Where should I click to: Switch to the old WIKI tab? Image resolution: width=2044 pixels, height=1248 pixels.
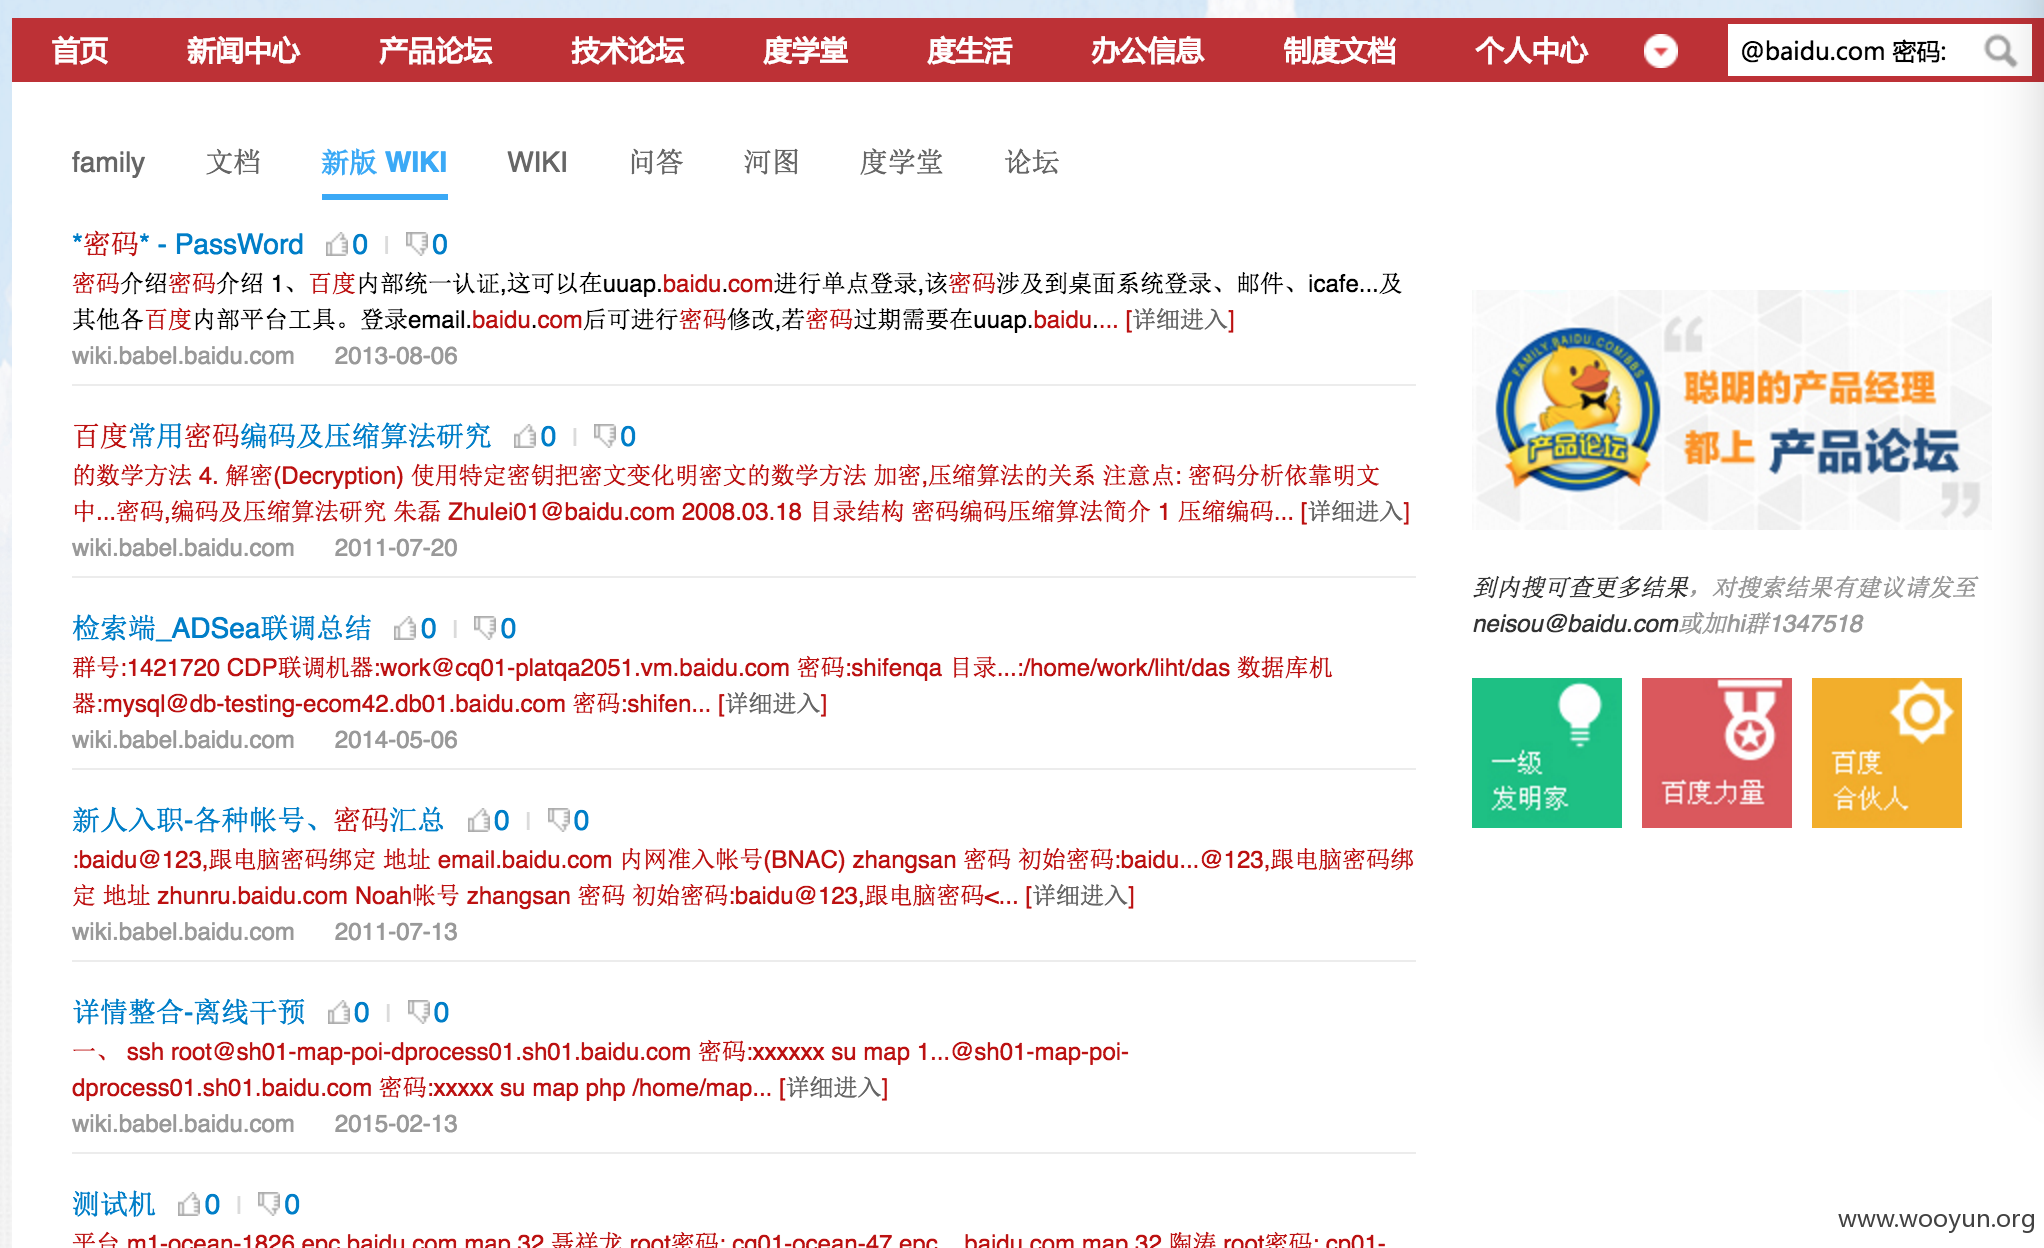click(537, 162)
